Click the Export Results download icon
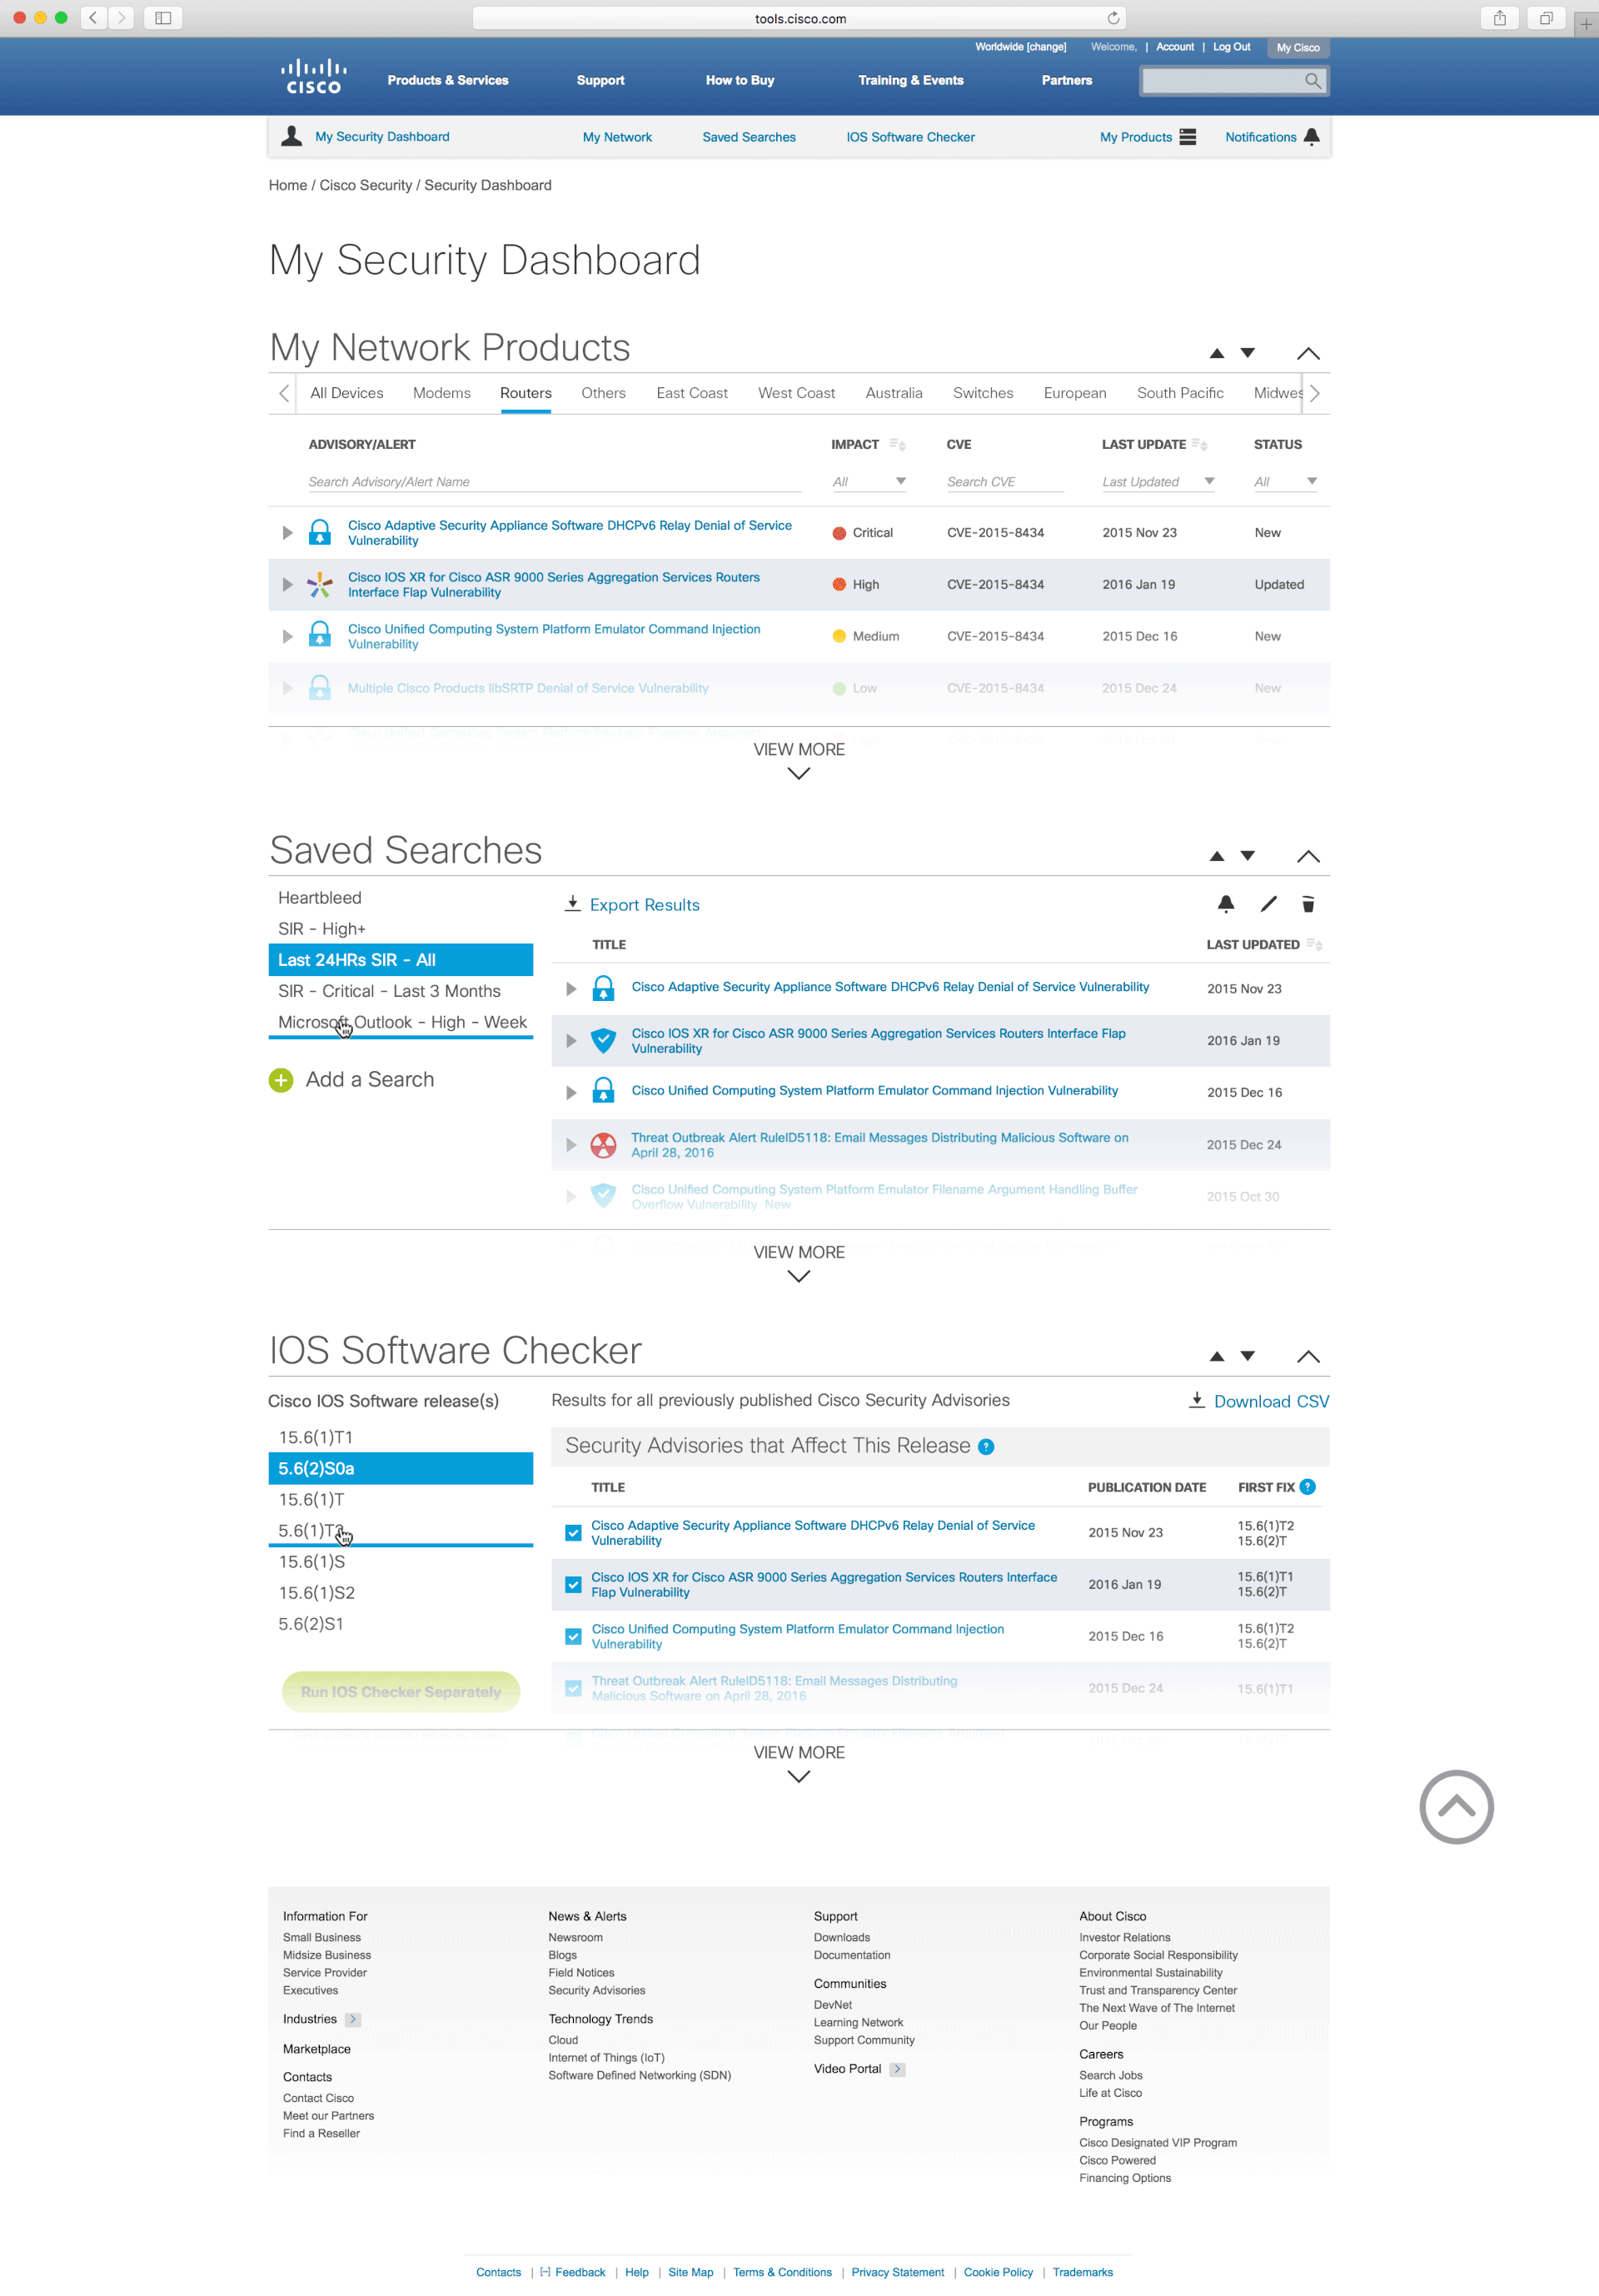Viewport: 1599px width, 2296px height. coord(573,904)
